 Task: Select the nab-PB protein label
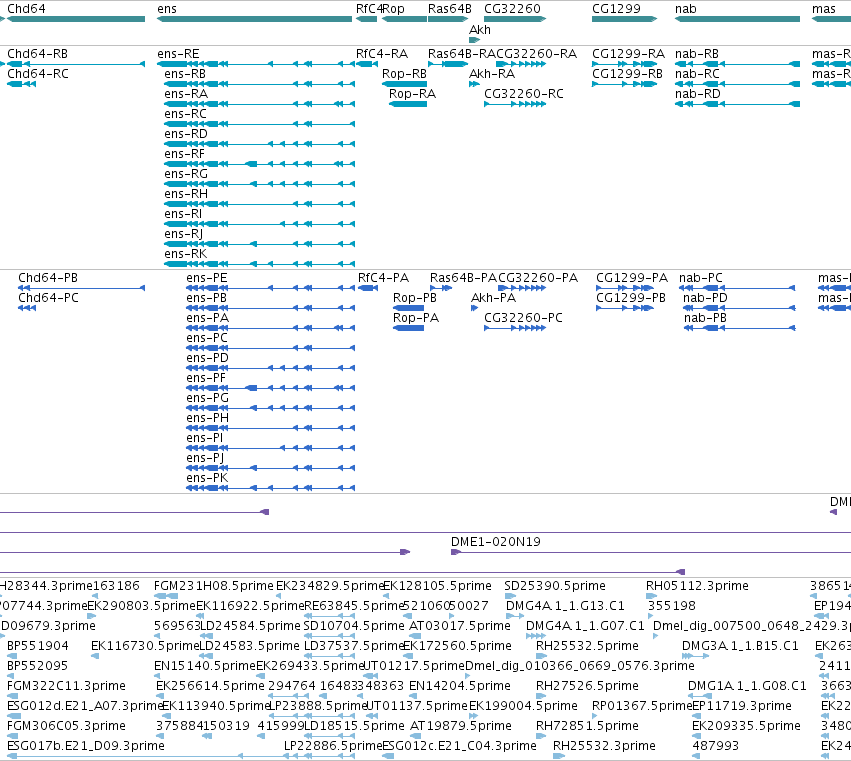click(x=705, y=318)
